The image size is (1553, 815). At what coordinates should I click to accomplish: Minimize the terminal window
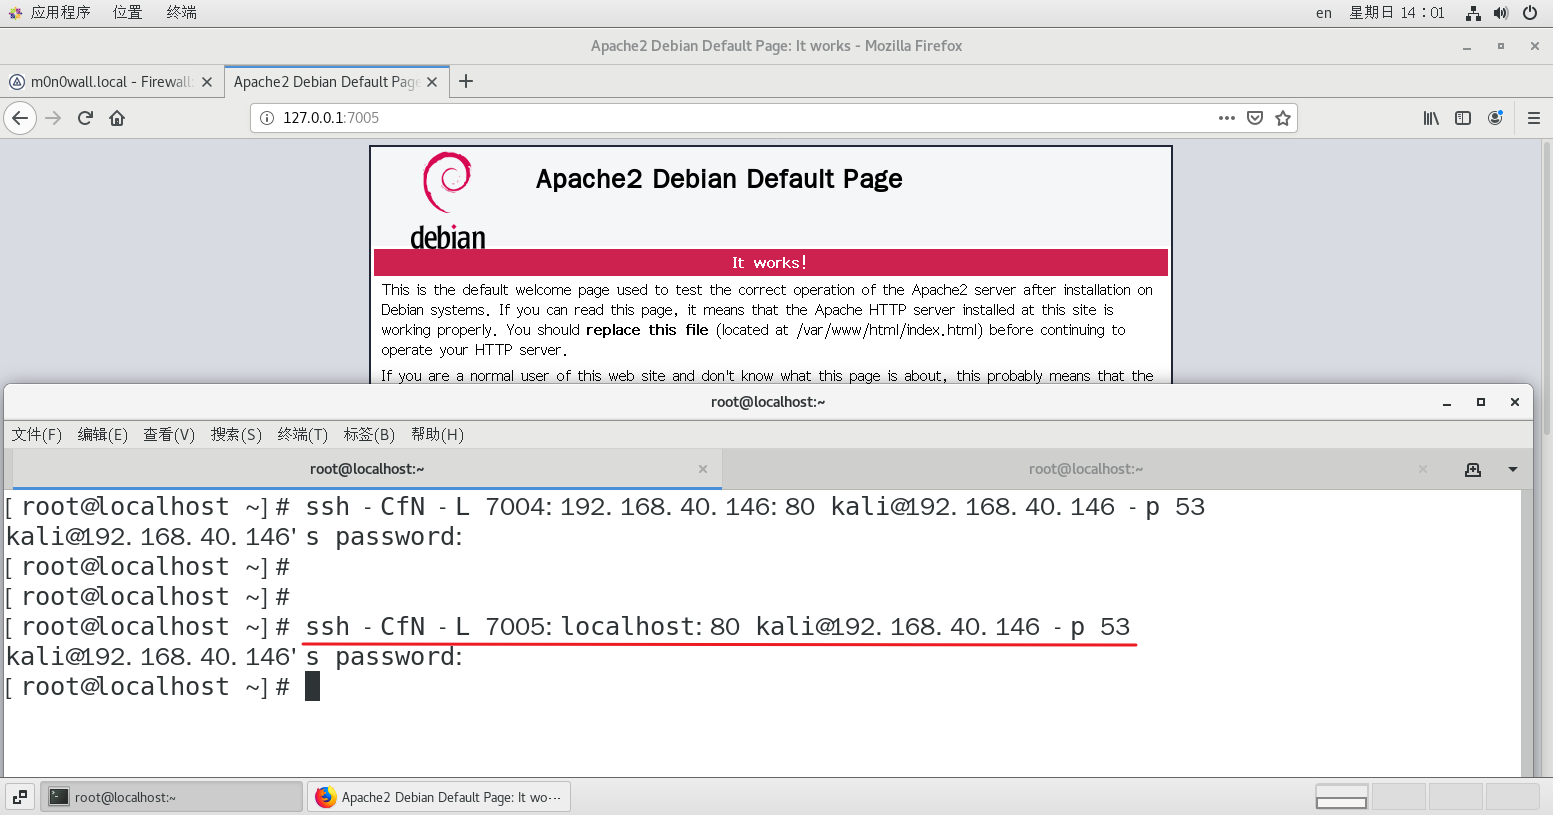[1447, 402]
